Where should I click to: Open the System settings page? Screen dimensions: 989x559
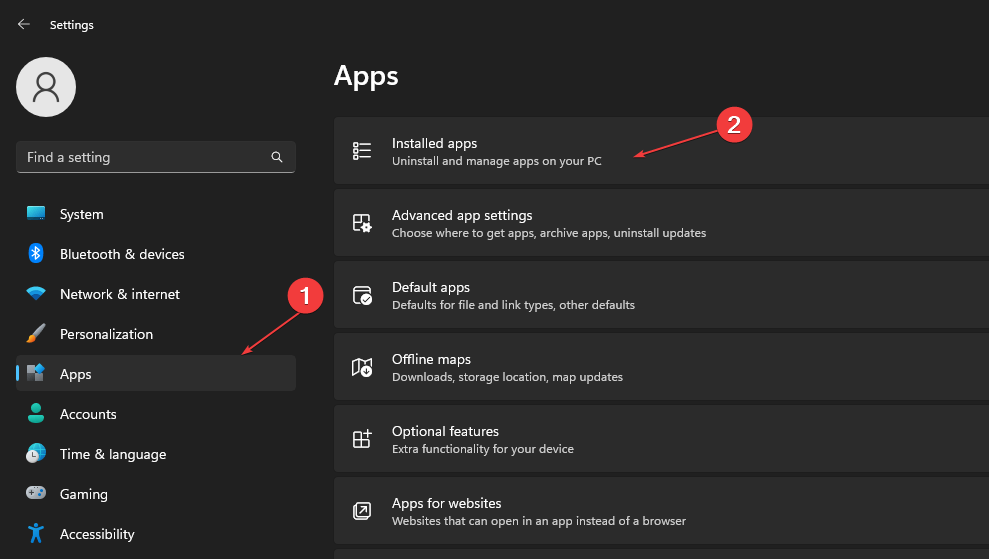[156, 214]
